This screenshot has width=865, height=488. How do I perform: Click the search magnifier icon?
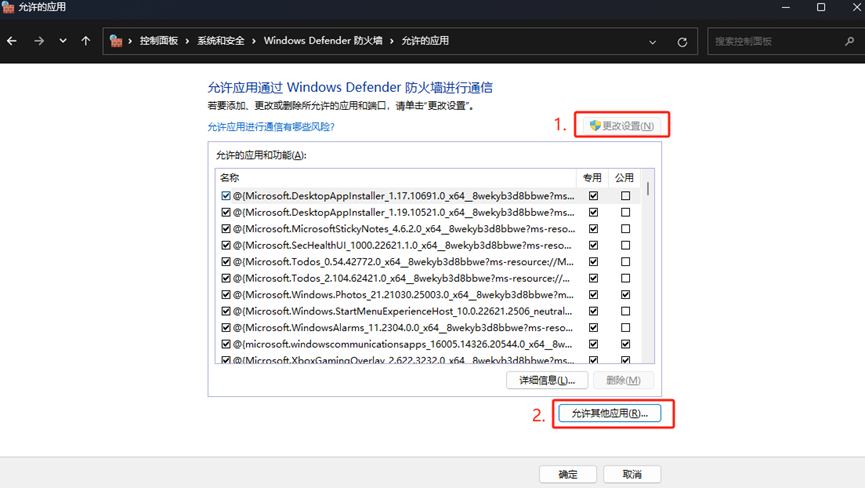[x=850, y=41]
